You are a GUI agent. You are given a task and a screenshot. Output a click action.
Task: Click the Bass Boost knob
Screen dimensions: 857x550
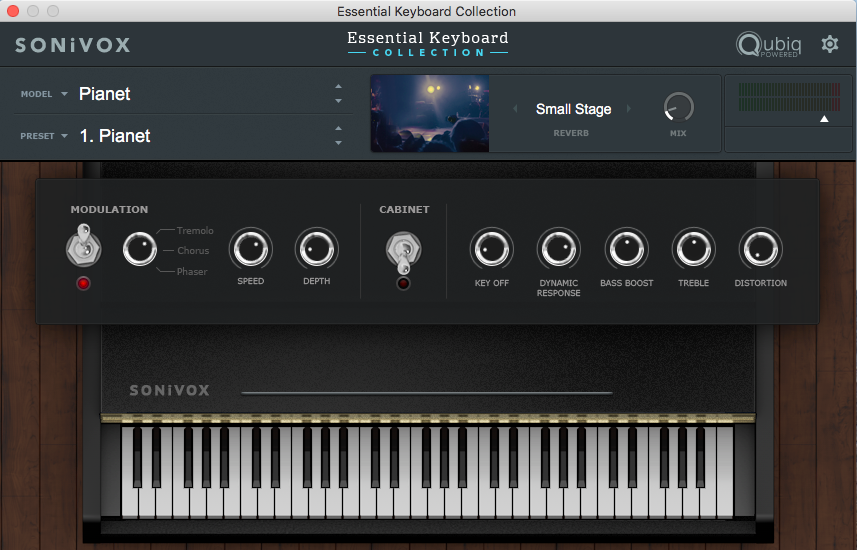[x=626, y=248]
